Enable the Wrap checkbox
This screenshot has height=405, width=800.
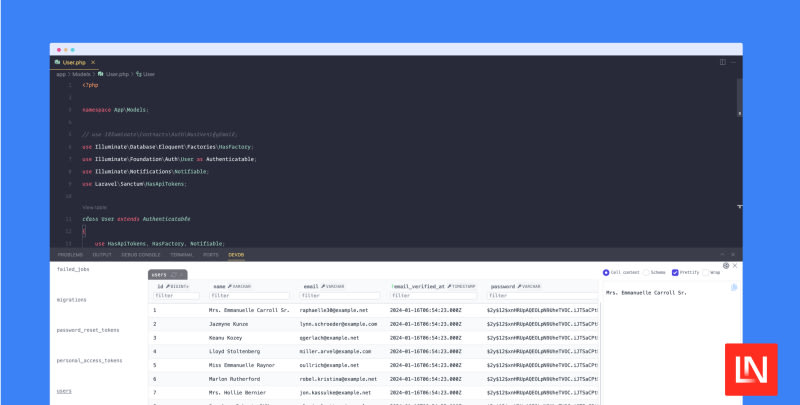coord(708,272)
